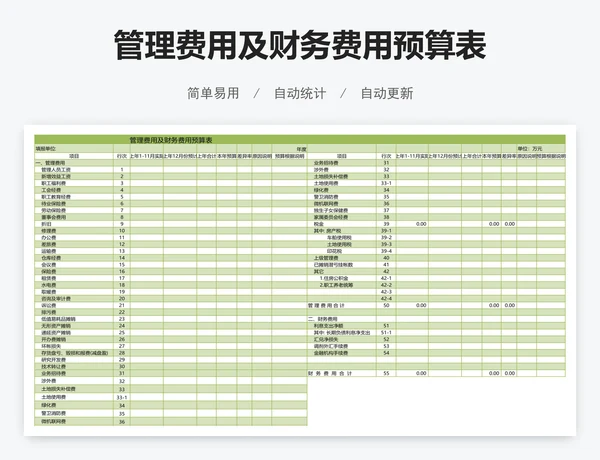The width and height of the screenshot is (600, 460).
Task: Select the 其中:长期负债利息净支出 row label
Action: pos(342,333)
